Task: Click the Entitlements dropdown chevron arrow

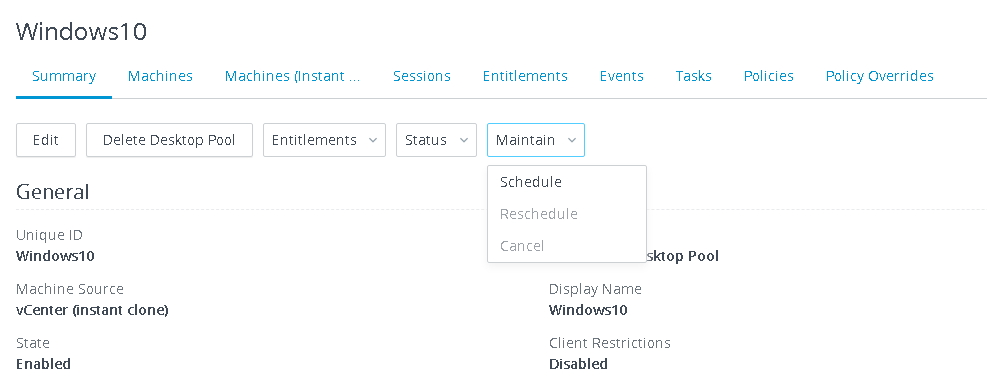Action: tap(373, 140)
